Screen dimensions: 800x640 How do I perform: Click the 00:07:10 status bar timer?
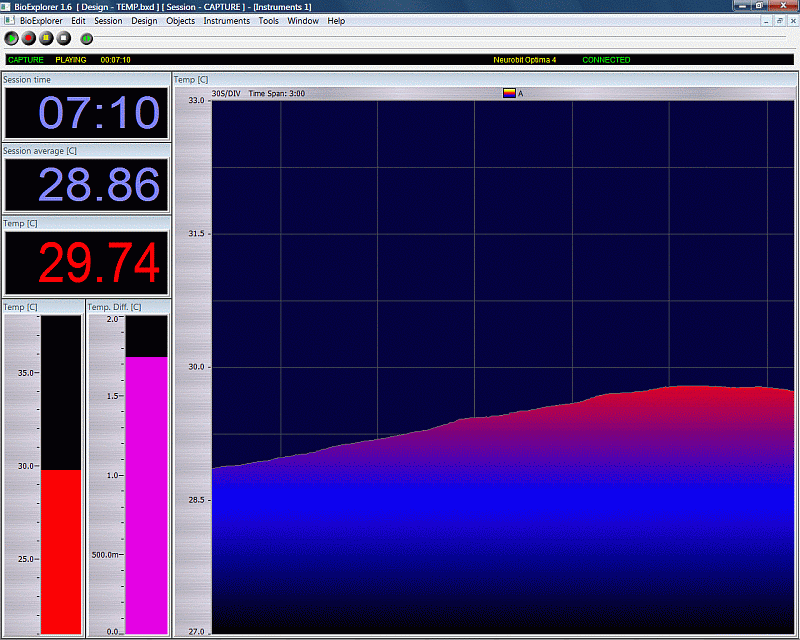pyautogui.click(x=115, y=60)
